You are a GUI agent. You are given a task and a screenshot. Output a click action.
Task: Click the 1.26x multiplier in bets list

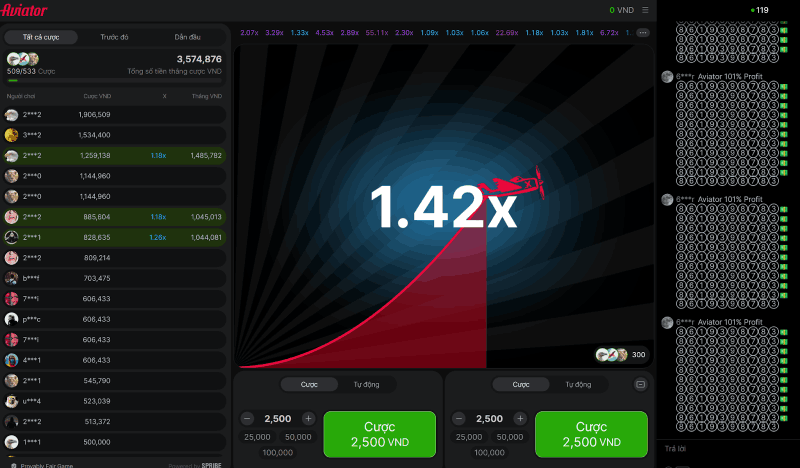pos(158,237)
